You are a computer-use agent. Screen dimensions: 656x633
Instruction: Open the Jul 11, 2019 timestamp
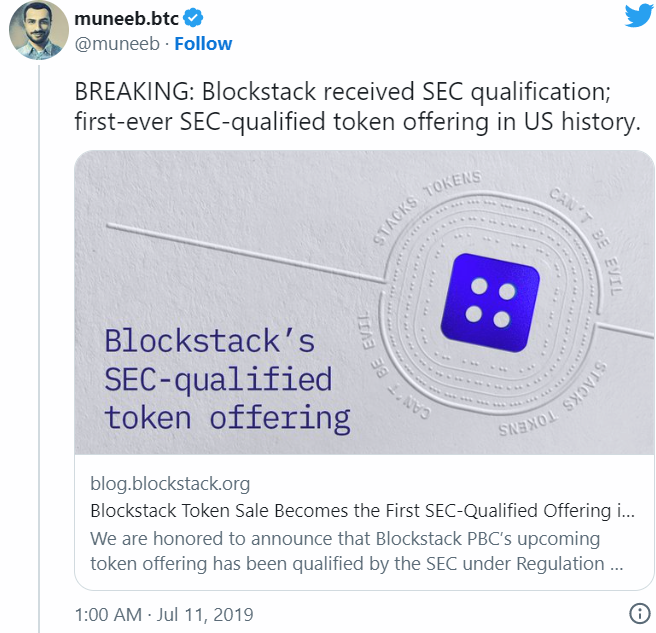(164, 614)
